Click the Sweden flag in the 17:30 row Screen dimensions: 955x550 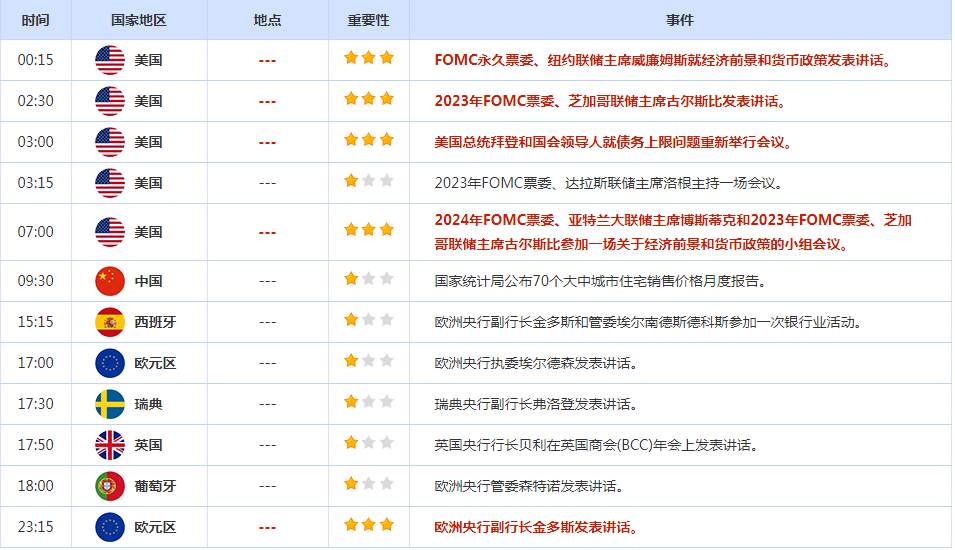110,404
